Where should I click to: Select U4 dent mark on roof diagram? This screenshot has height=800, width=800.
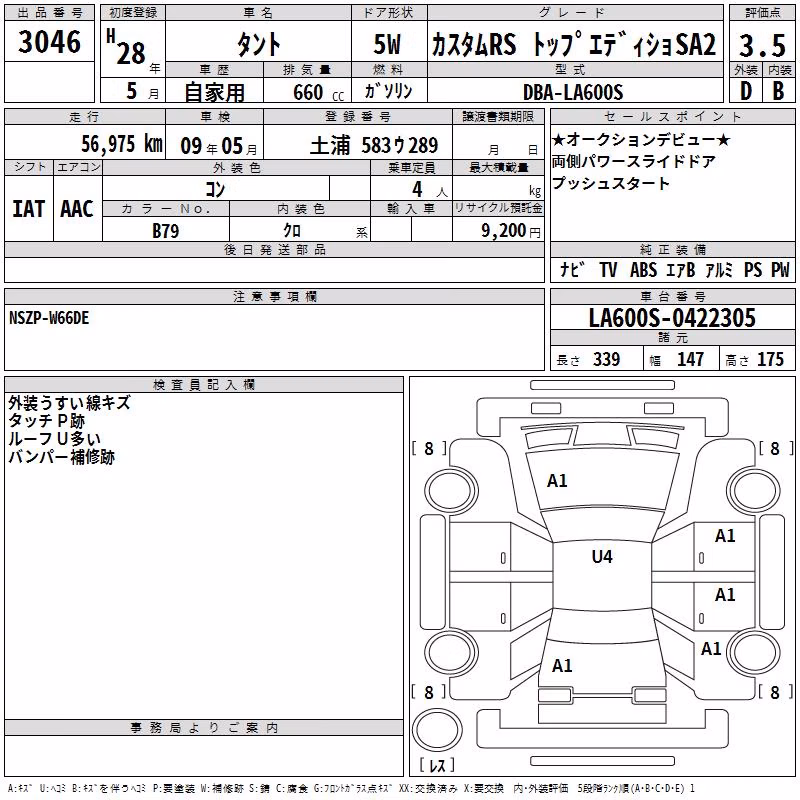coord(602,557)
